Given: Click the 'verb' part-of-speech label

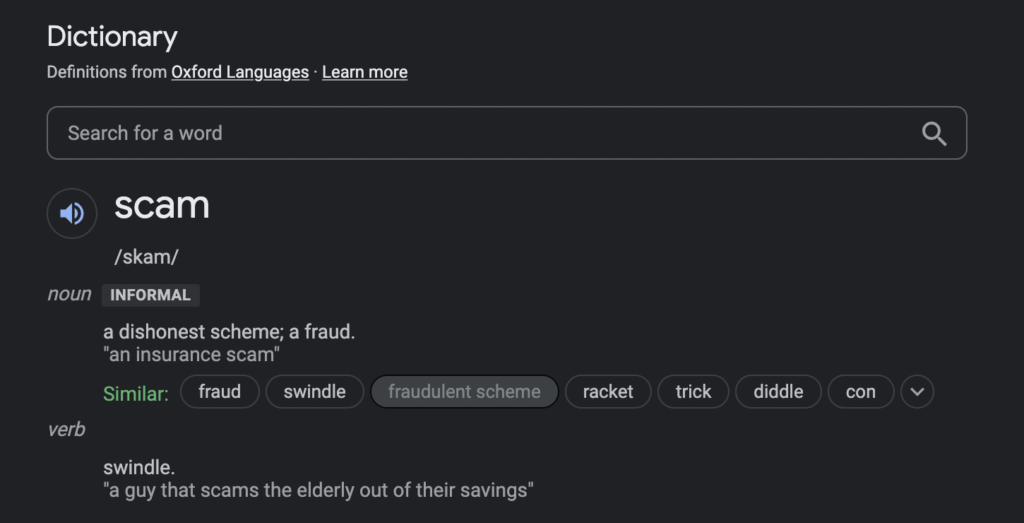Looking at the screenshot, I should [66, 430].
